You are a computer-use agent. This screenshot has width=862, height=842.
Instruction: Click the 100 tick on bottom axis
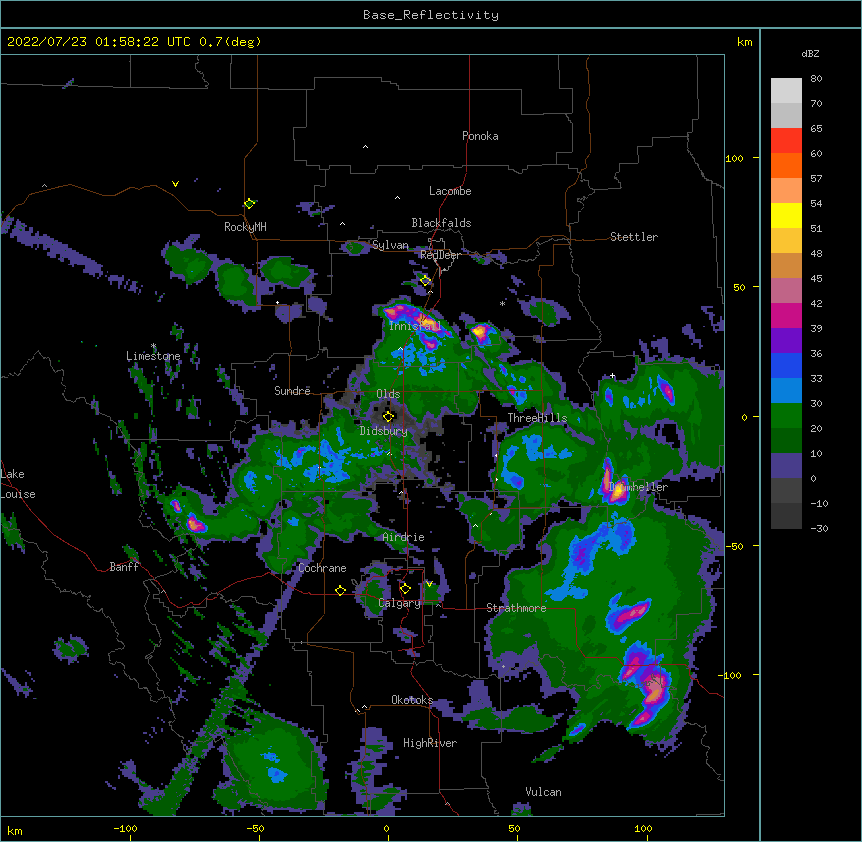coord(643,828)
